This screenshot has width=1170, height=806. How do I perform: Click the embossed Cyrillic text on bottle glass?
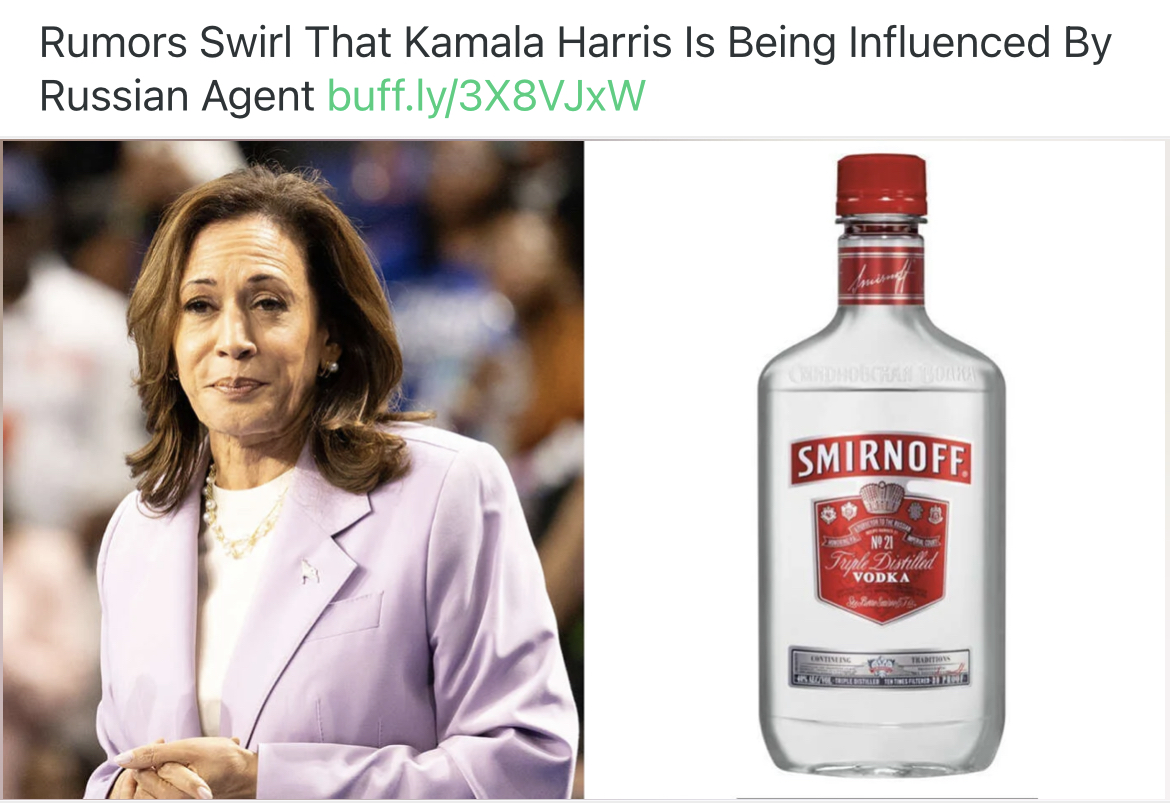880,375
